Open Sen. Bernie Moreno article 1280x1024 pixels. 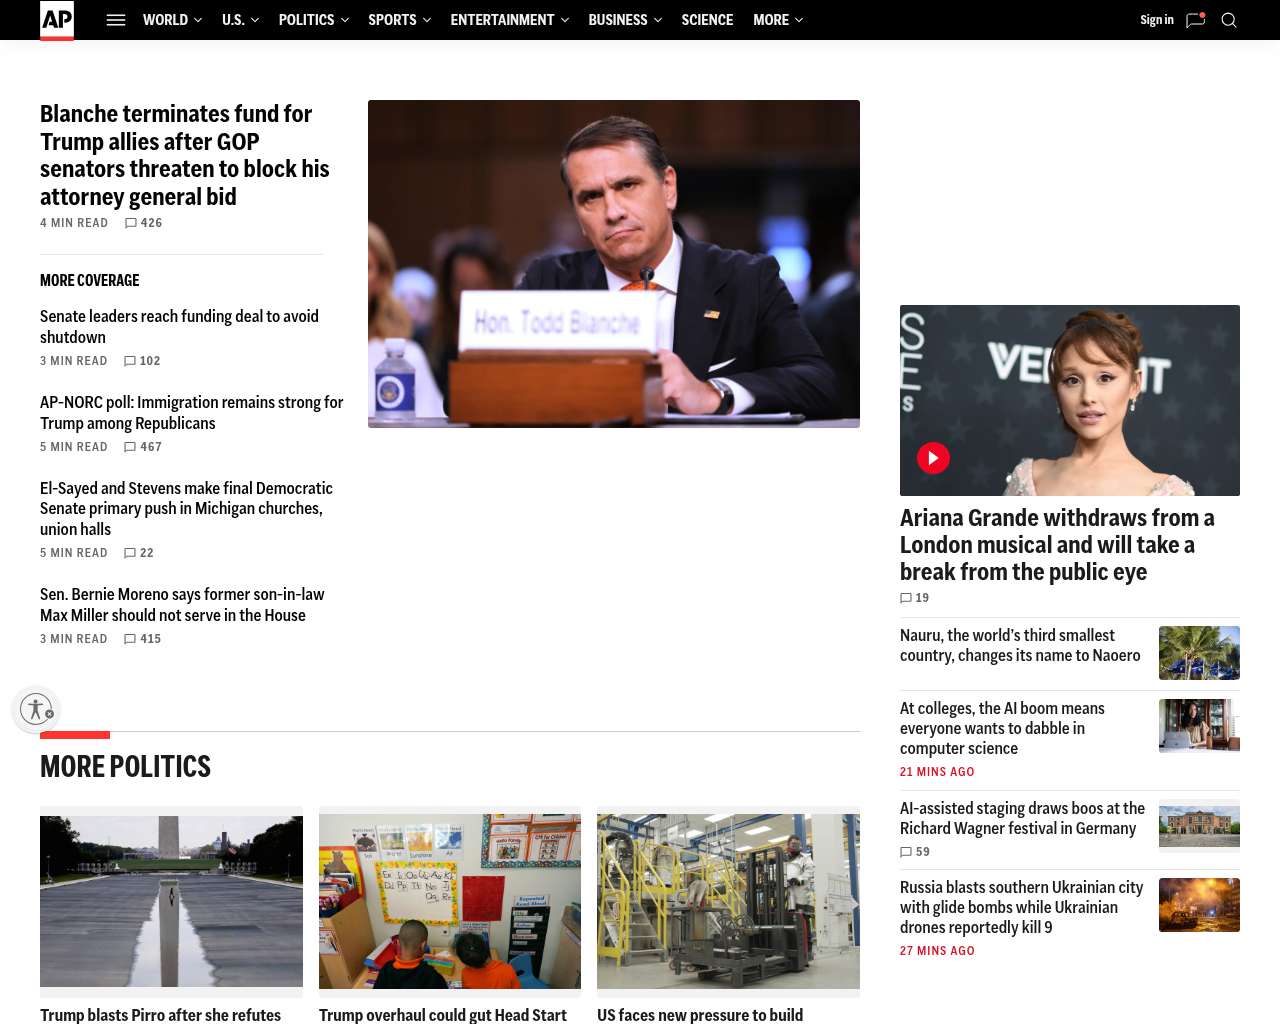(x=183, y=605)
